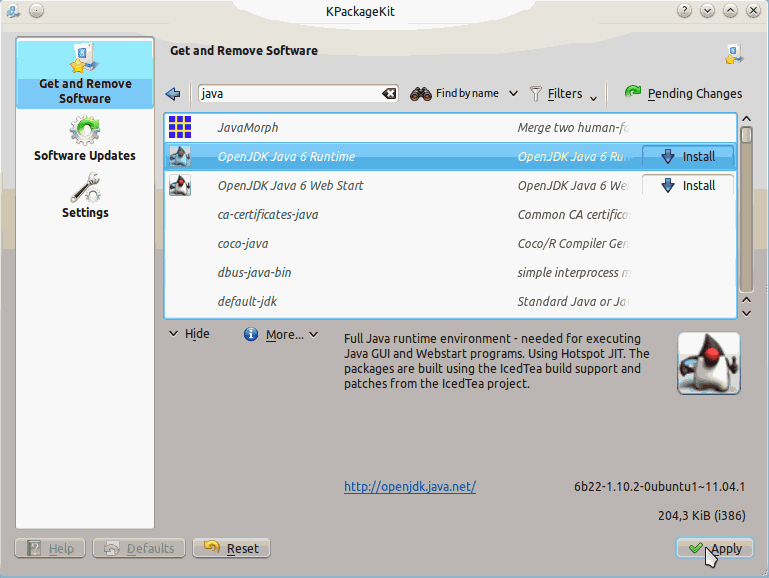Click the OpenJDK Java 6 Runtime icon

click(x=180, y=156)
